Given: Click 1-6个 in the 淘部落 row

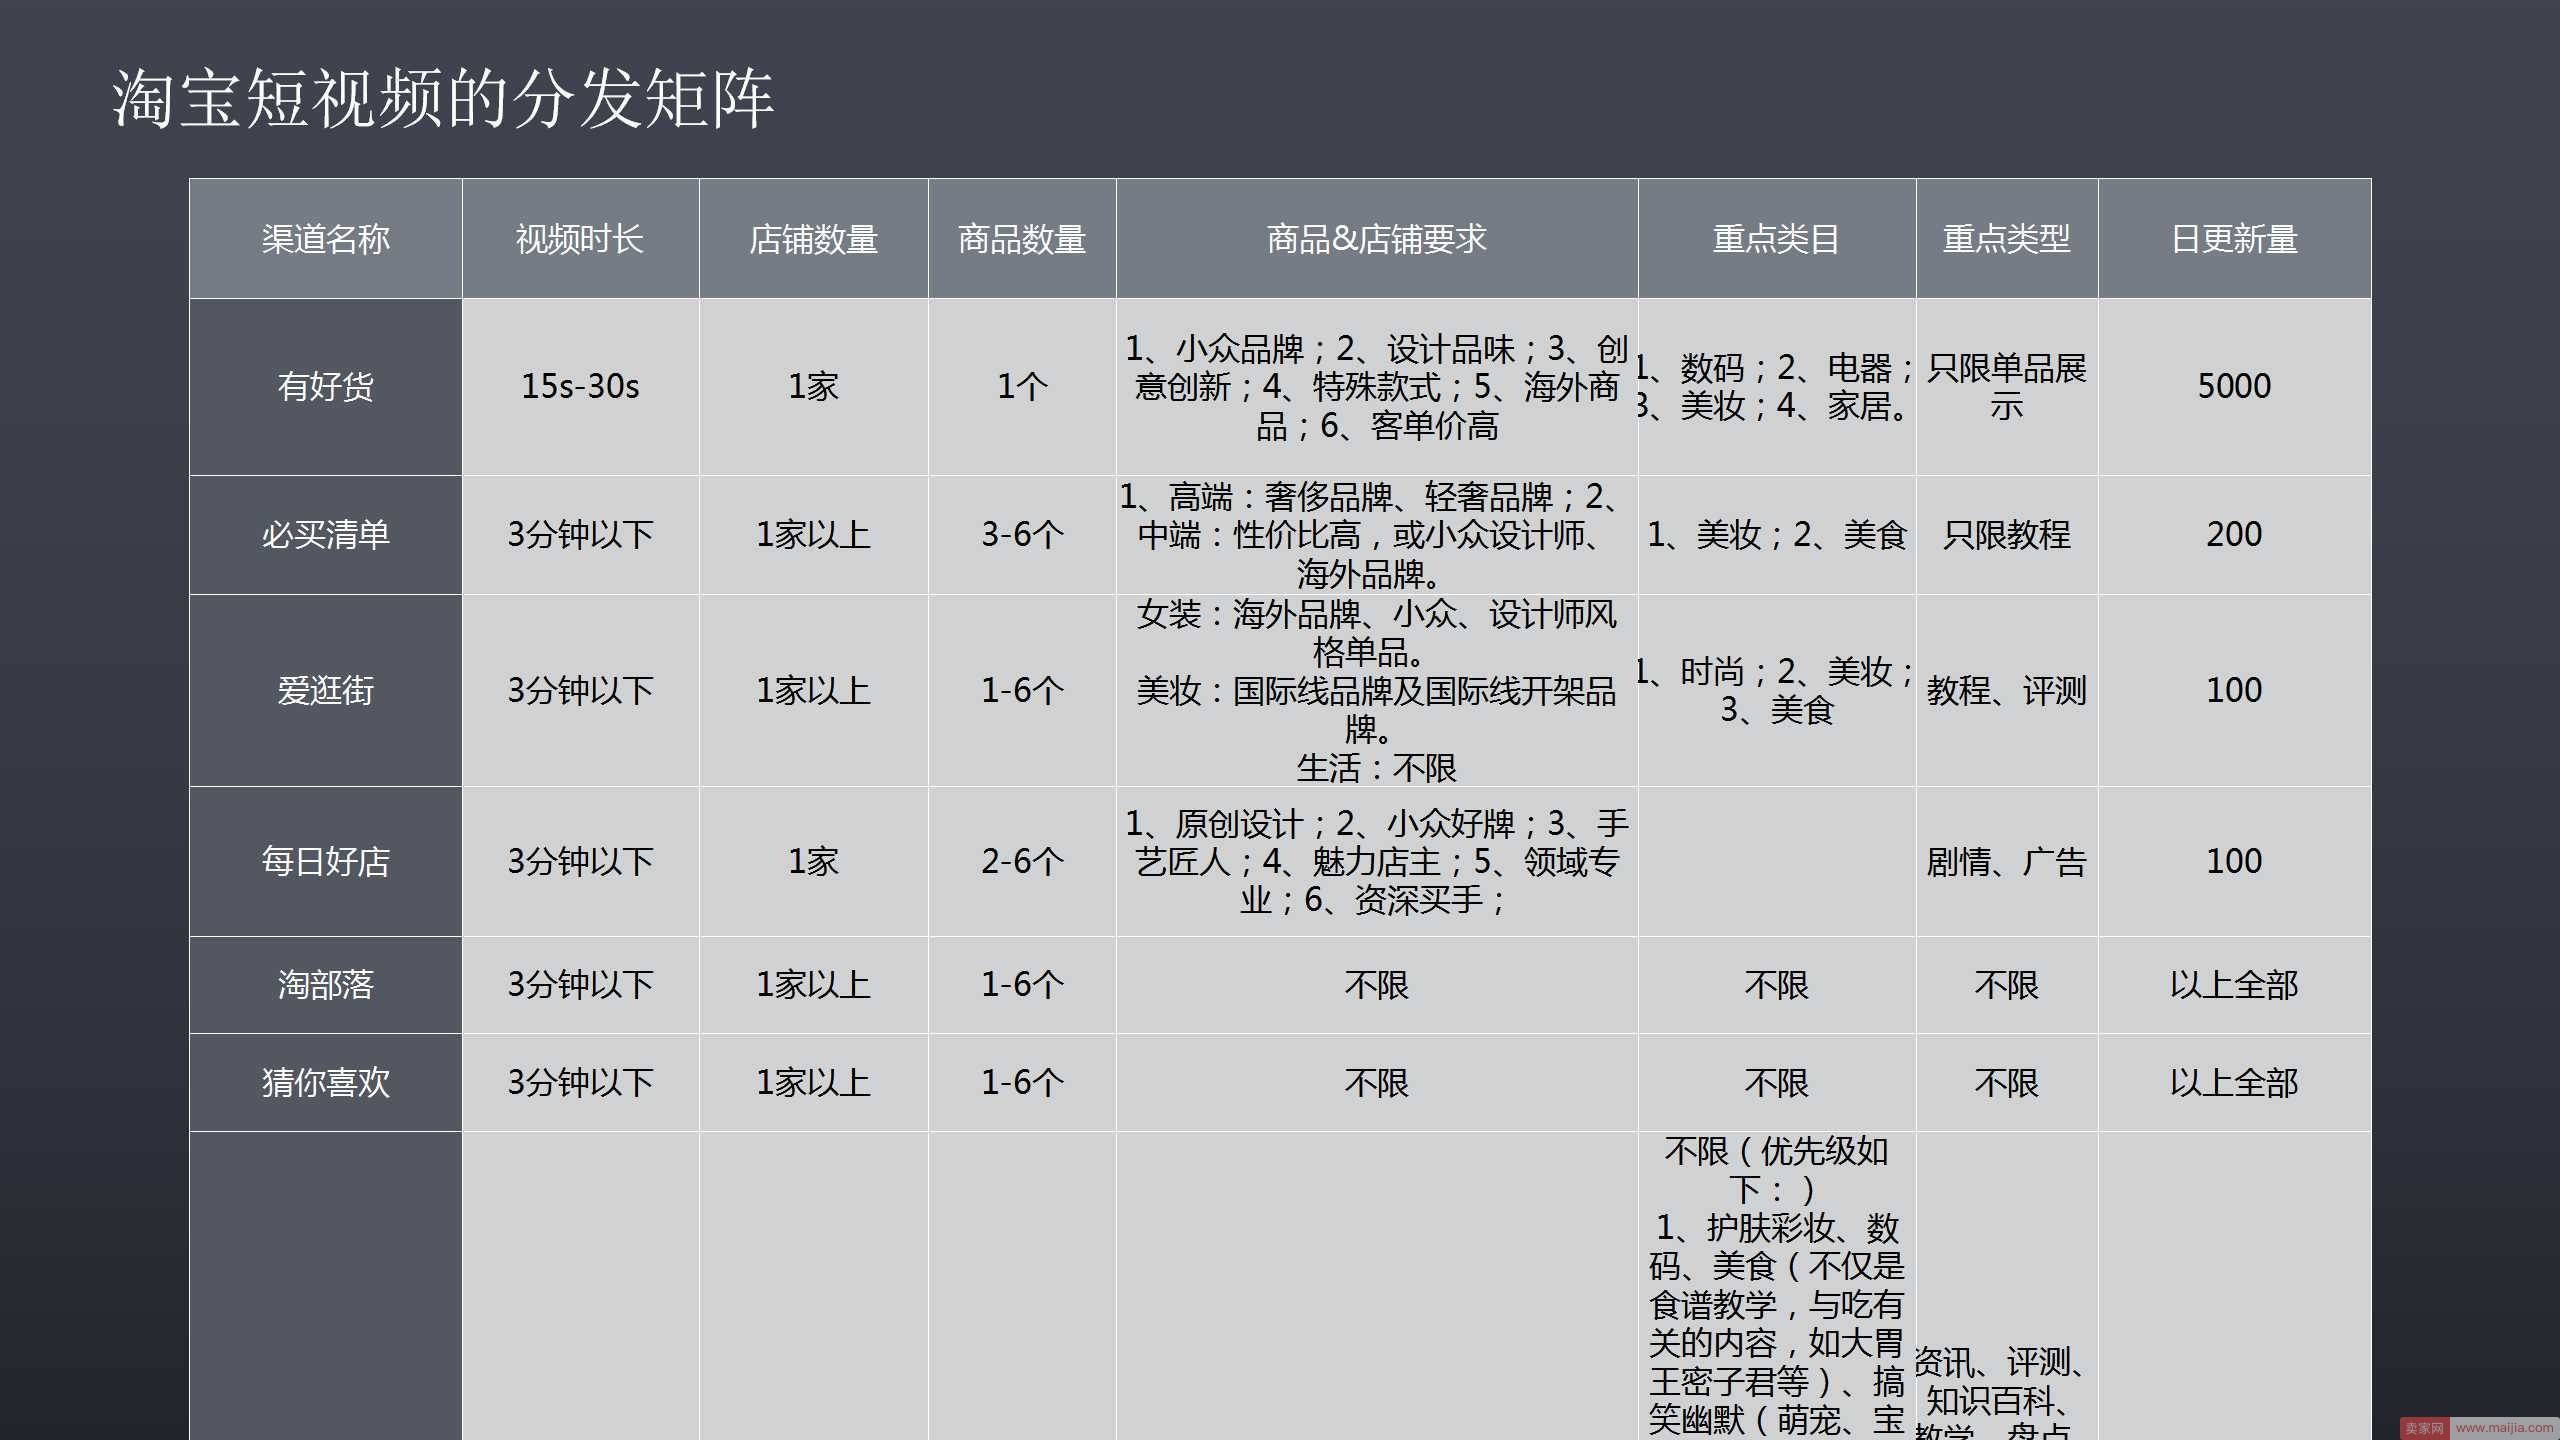Looking at the screenshot, I should (1022, 985).
